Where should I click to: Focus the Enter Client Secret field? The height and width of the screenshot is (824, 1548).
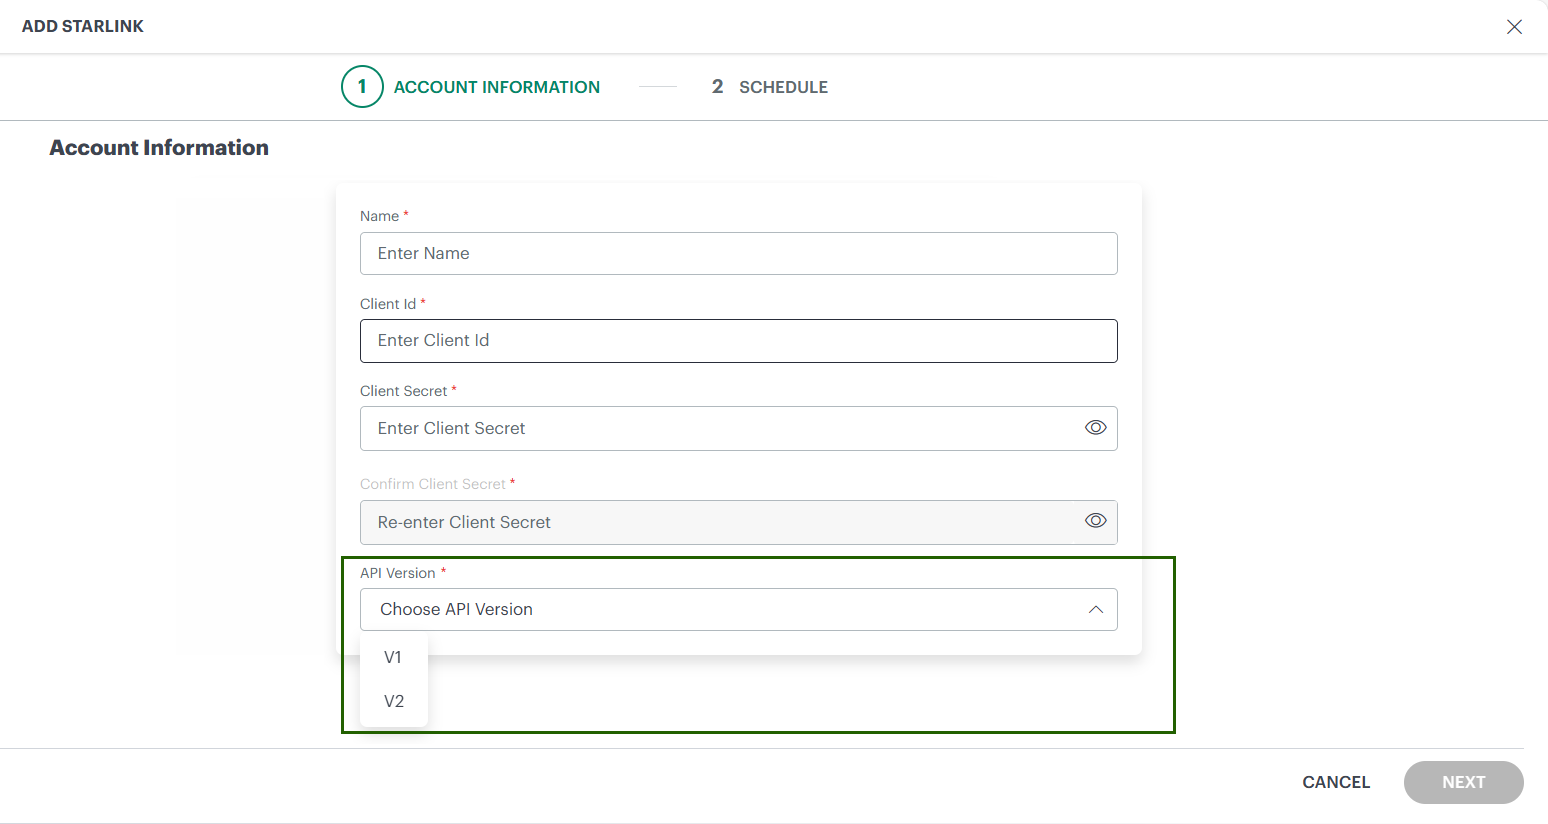[715, 428]
